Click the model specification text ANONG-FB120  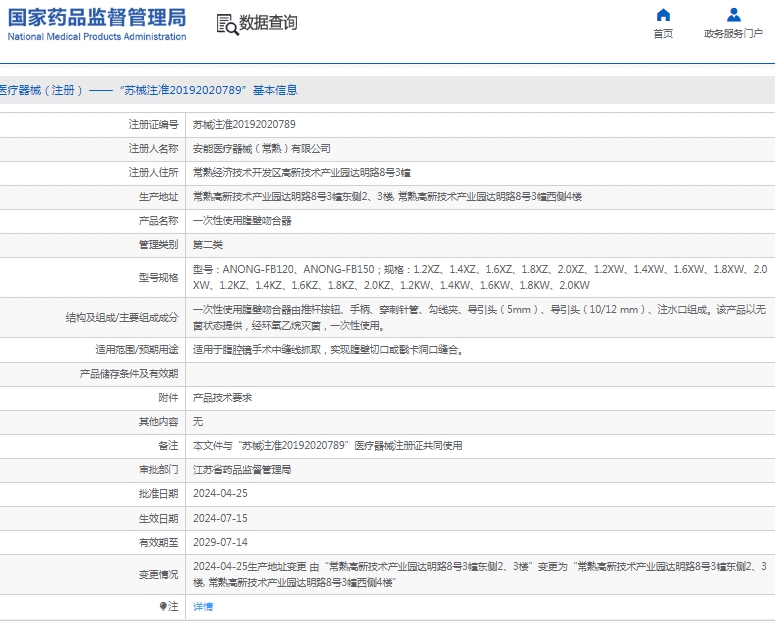point(258,269)
